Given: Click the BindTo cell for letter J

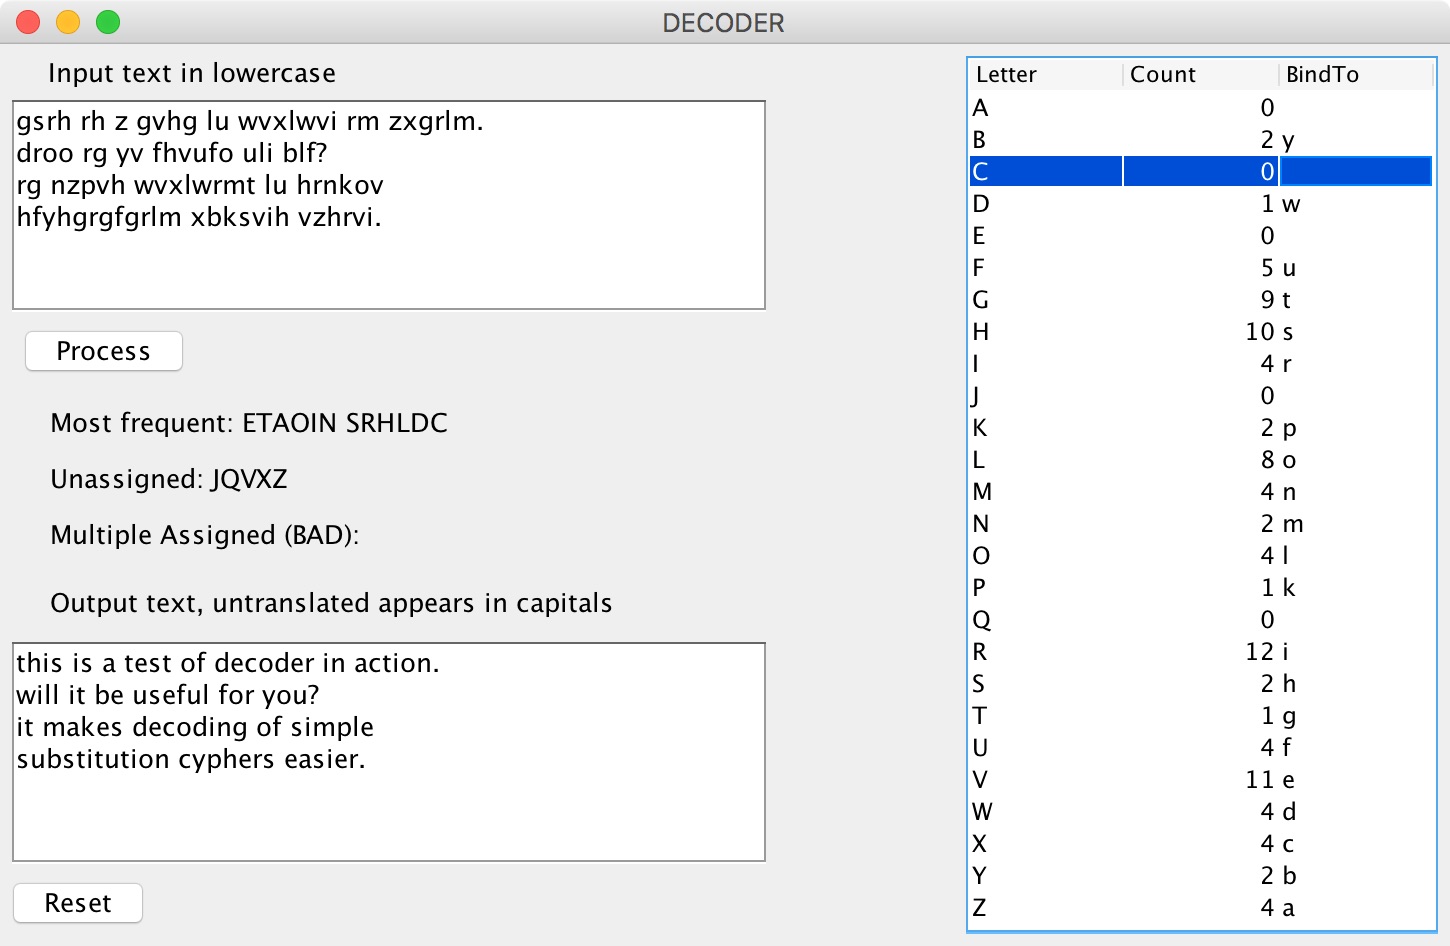Looking at the screenshot, I should click(1355, 396).
